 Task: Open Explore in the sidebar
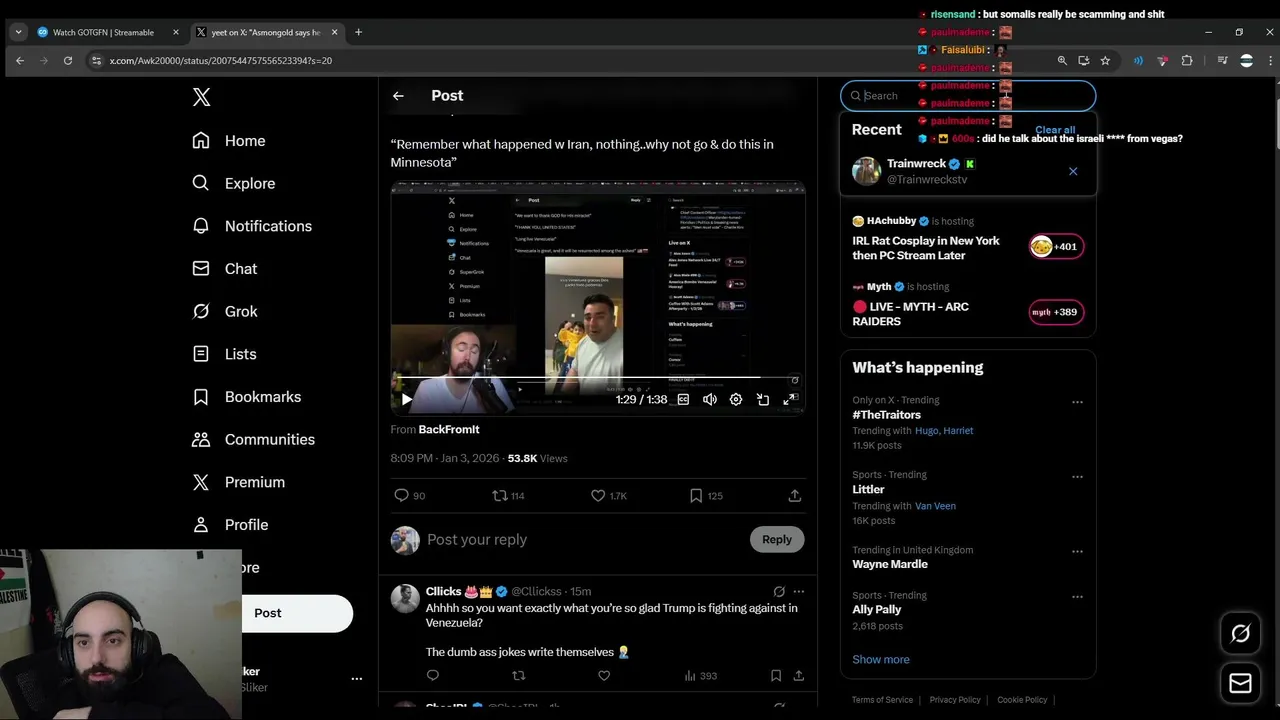[x=234, y=183]
